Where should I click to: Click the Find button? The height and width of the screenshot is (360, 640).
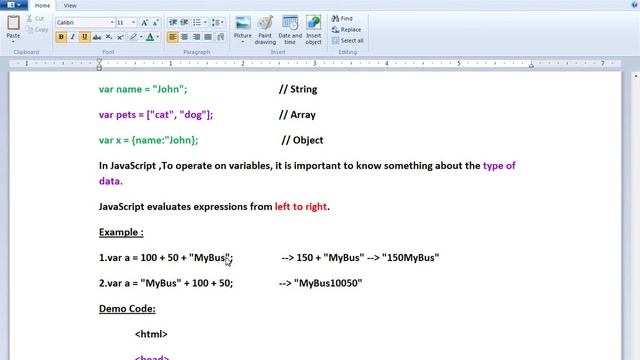coord(342,18)
